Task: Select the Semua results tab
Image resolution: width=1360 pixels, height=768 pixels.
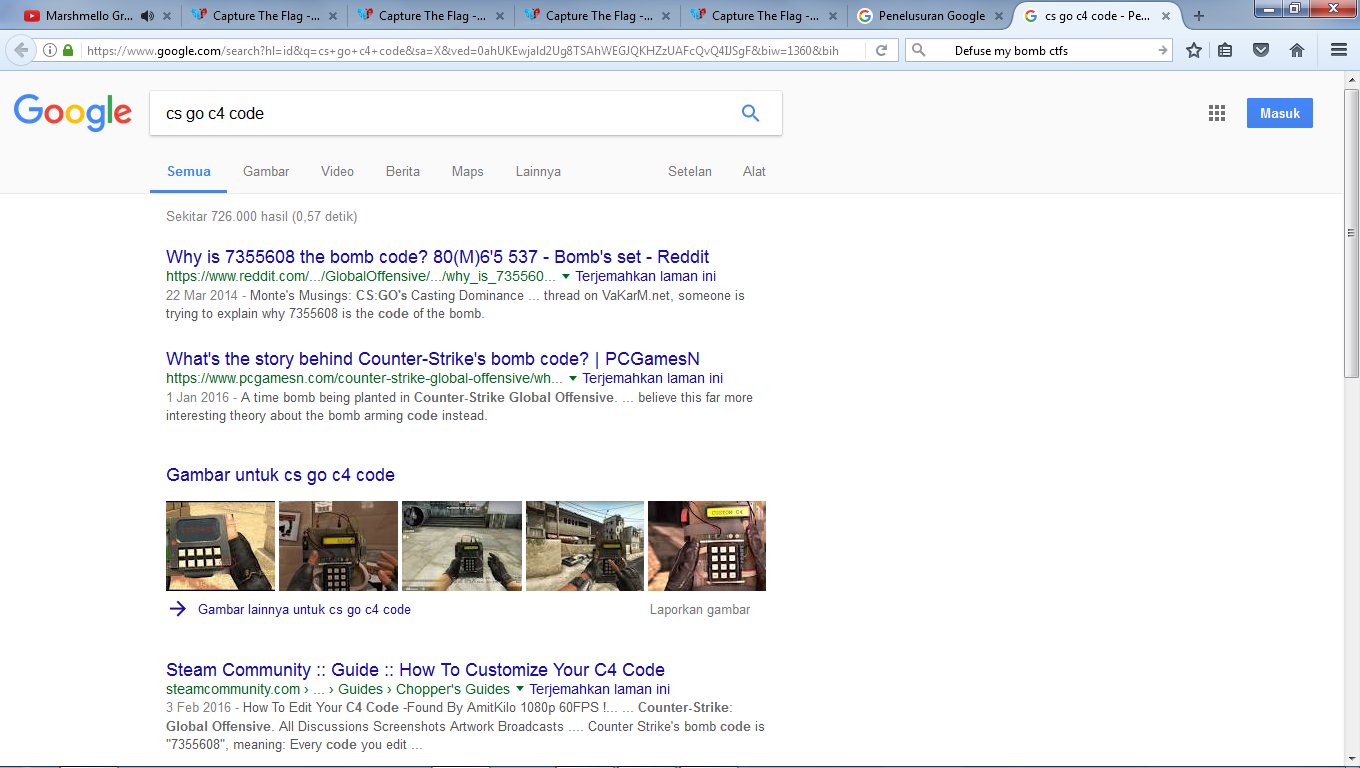Action: [x=189, y=171]
